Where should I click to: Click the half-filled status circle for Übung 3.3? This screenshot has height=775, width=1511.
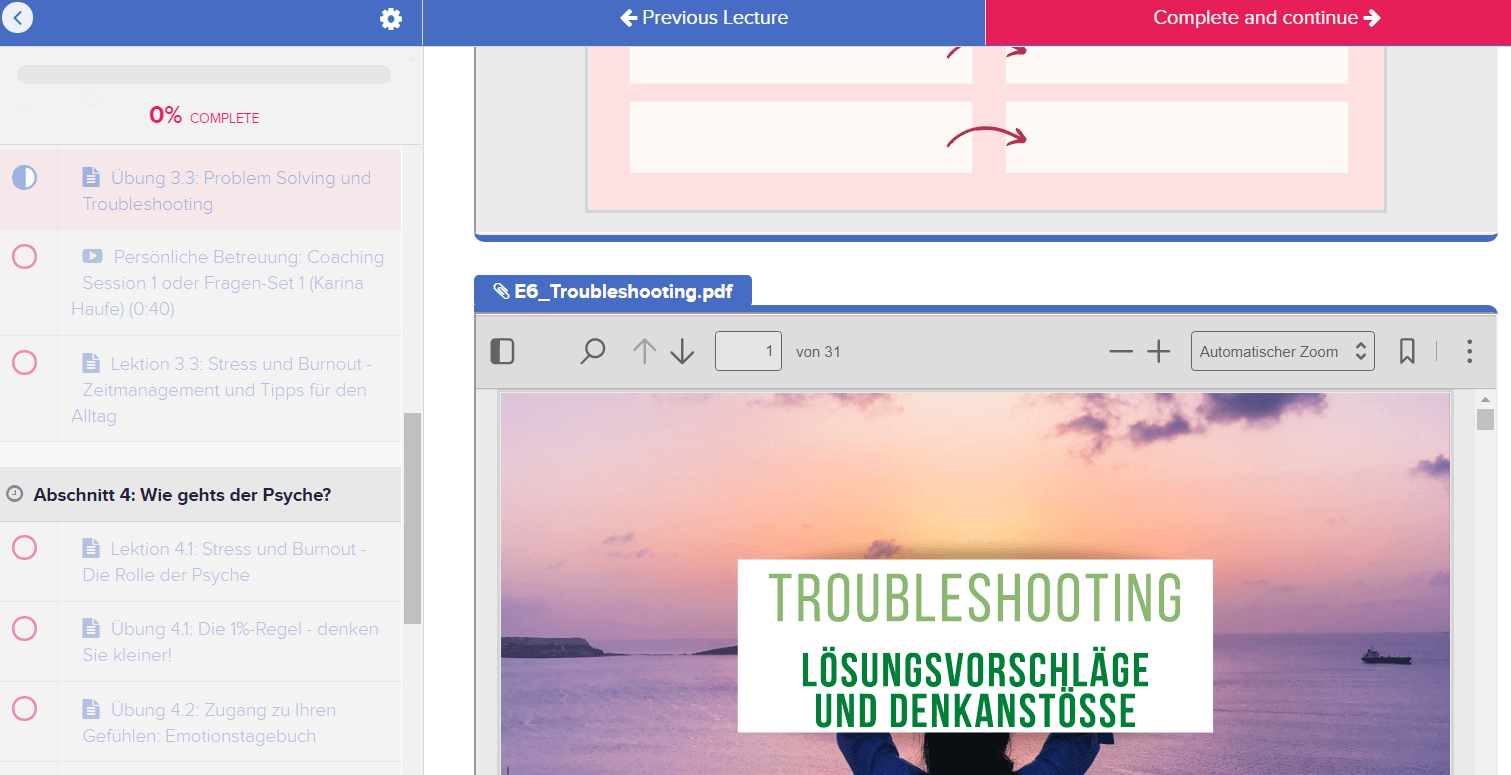click(24, 178)
